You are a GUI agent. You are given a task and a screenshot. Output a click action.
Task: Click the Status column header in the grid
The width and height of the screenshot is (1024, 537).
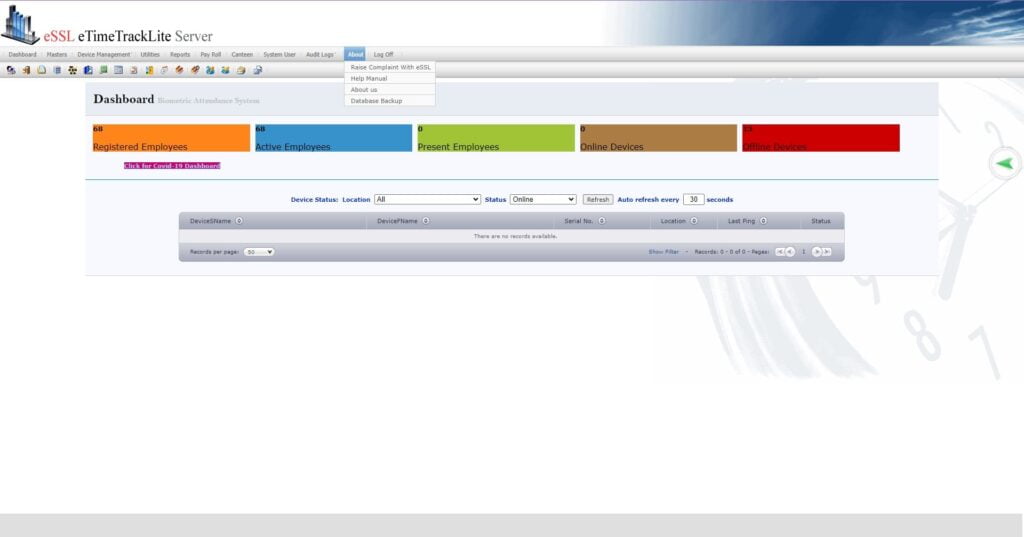(821, 221)
